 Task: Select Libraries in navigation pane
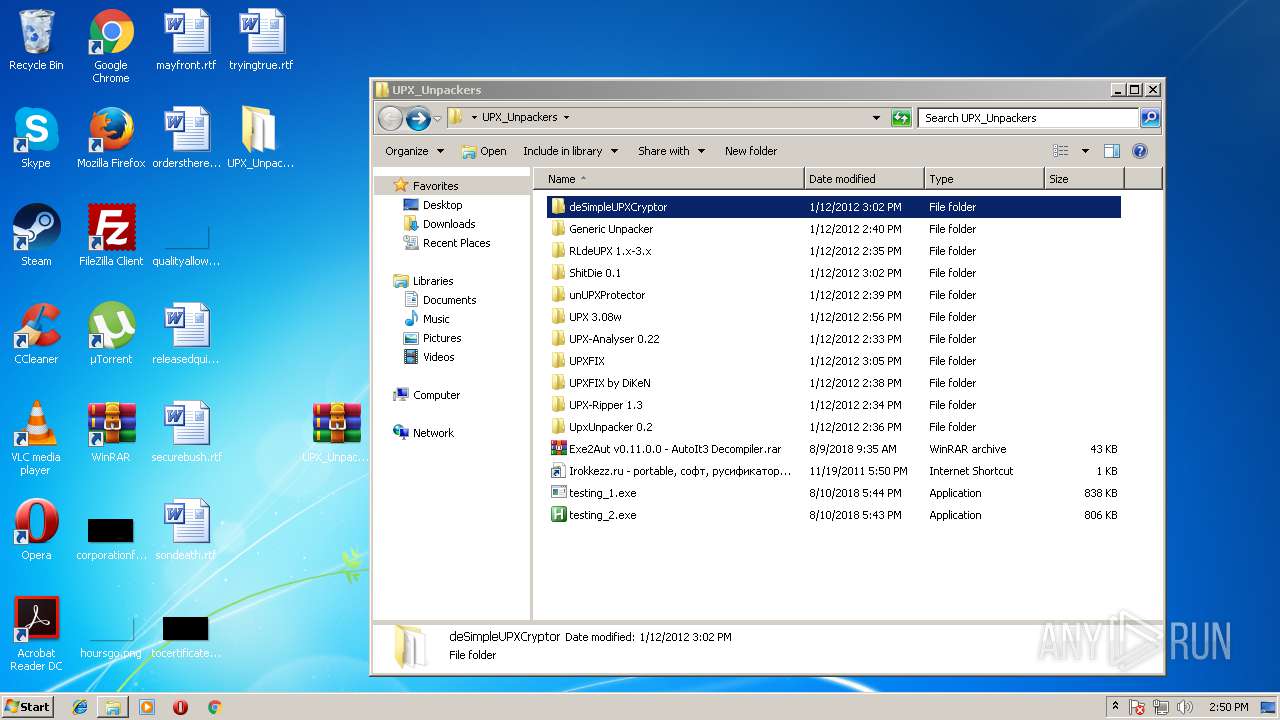click(x=433, y=281)
